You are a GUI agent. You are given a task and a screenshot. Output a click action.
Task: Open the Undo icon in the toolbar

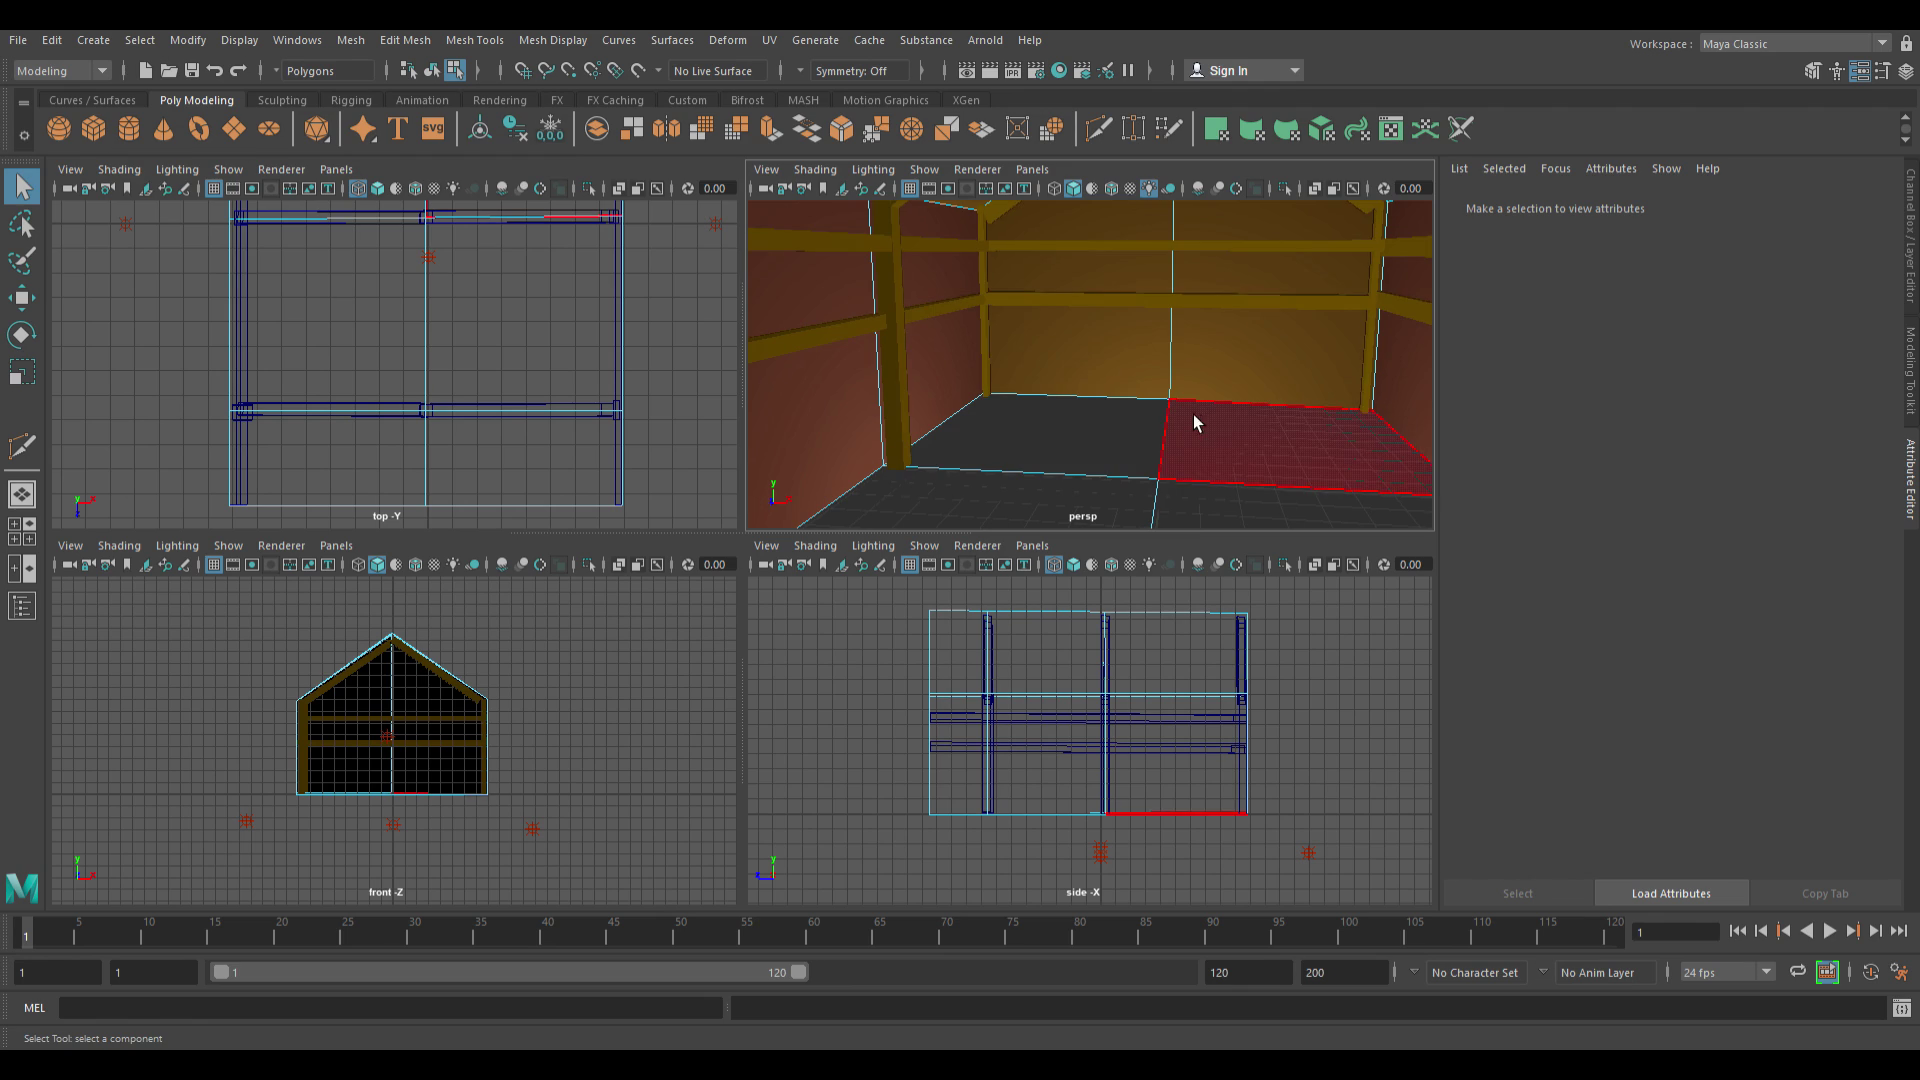point(214,70)
